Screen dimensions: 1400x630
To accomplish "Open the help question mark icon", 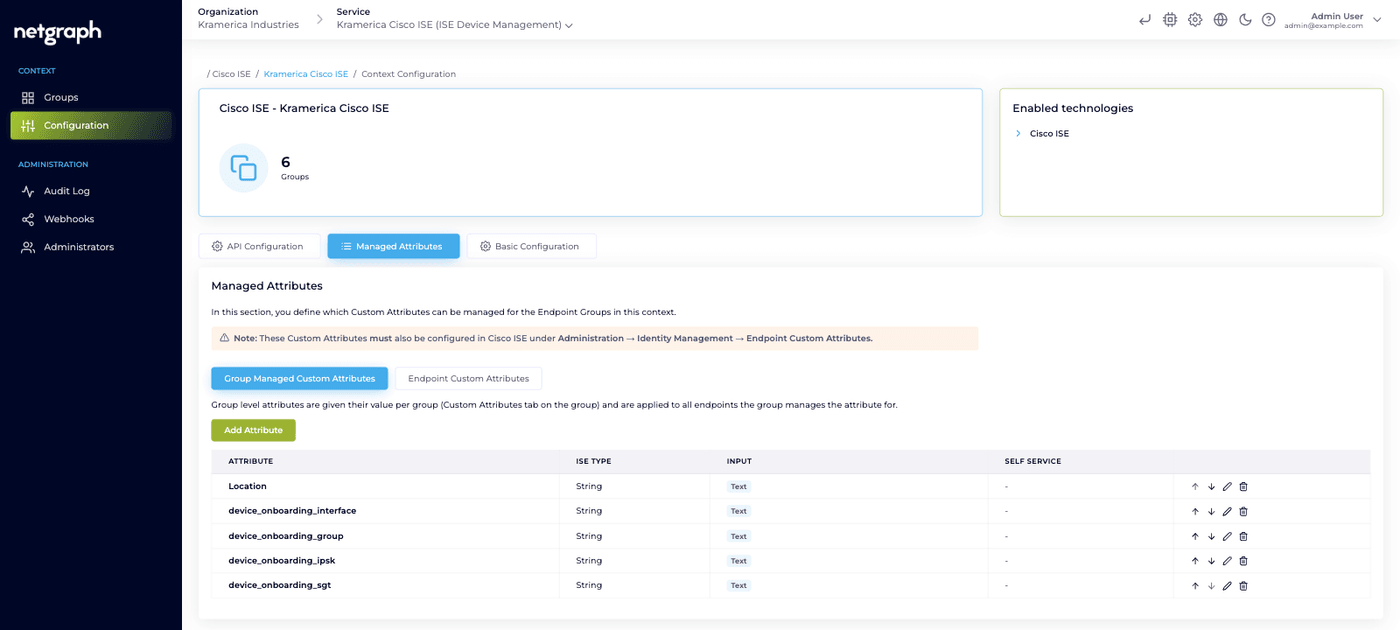I will coord(1269,19).
